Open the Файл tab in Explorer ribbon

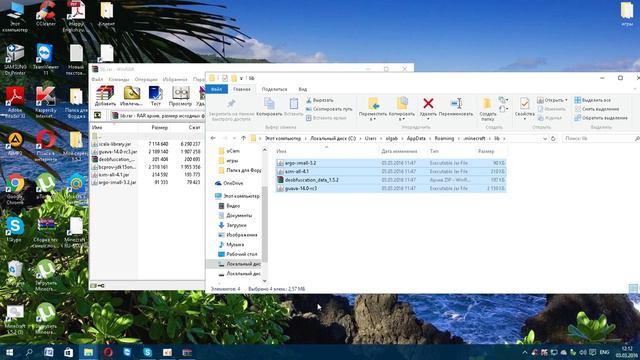(x=216, y=89)
